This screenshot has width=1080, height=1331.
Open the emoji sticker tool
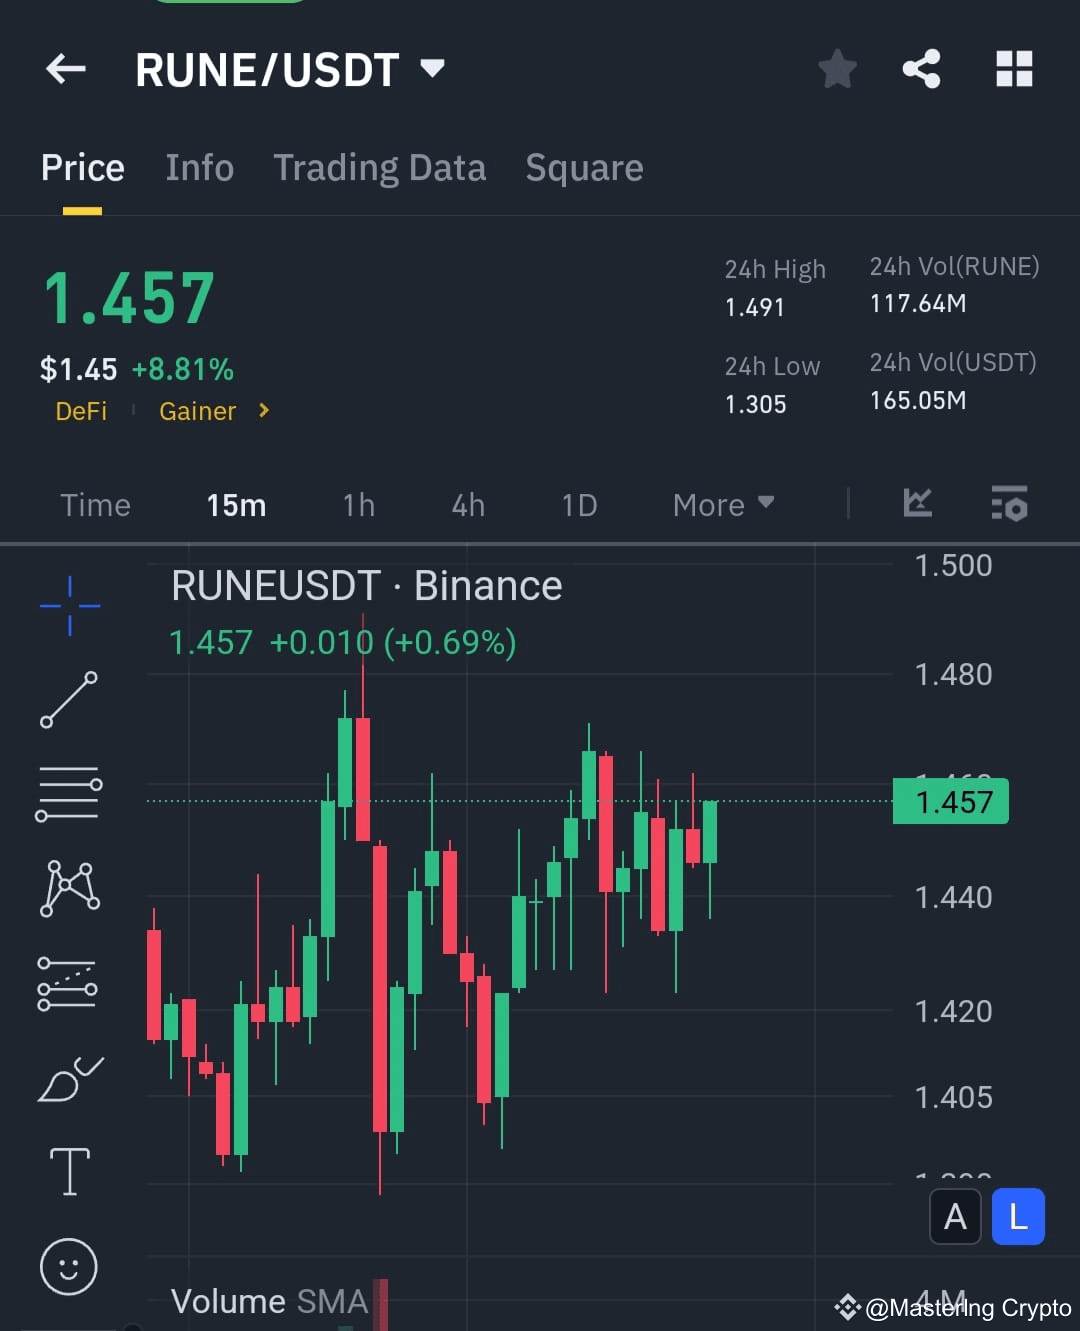[x=69, y=1265]
